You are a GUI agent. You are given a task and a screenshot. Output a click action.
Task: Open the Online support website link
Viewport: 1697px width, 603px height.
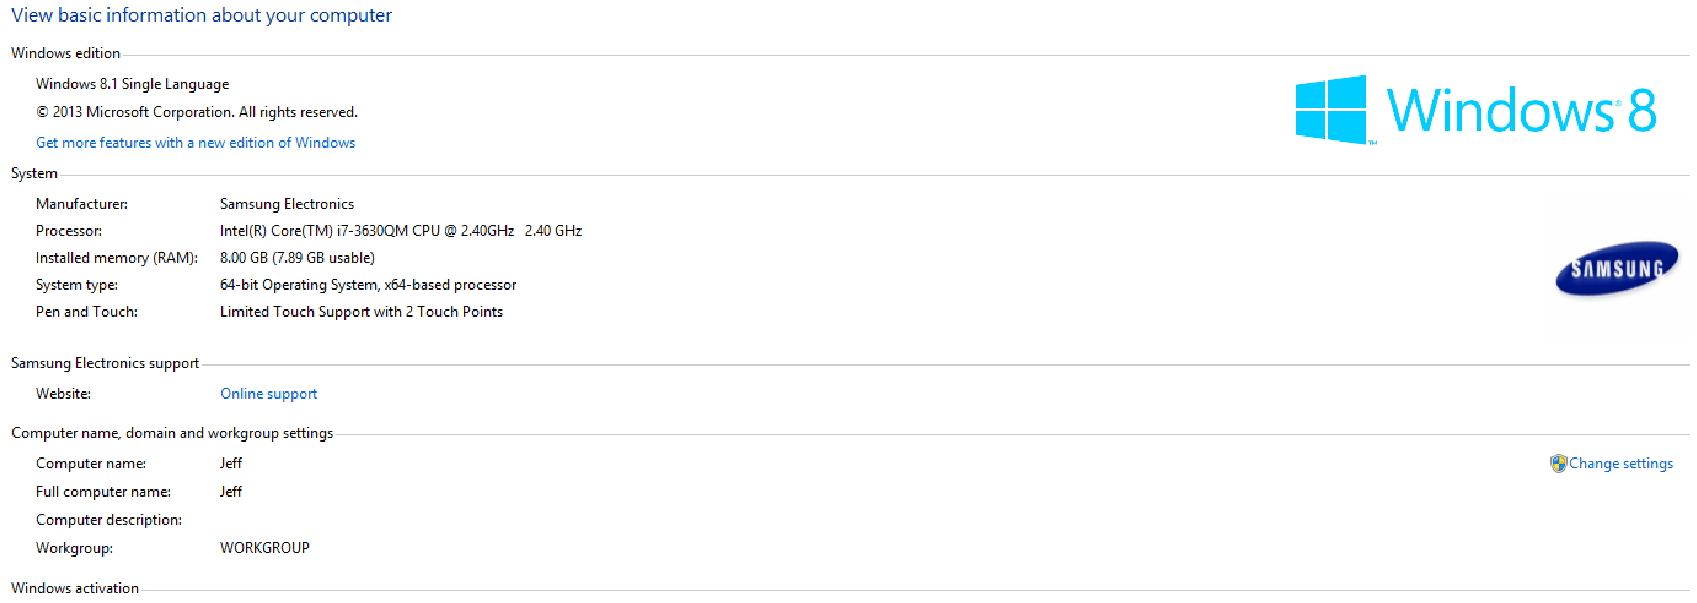pos(268,394)
